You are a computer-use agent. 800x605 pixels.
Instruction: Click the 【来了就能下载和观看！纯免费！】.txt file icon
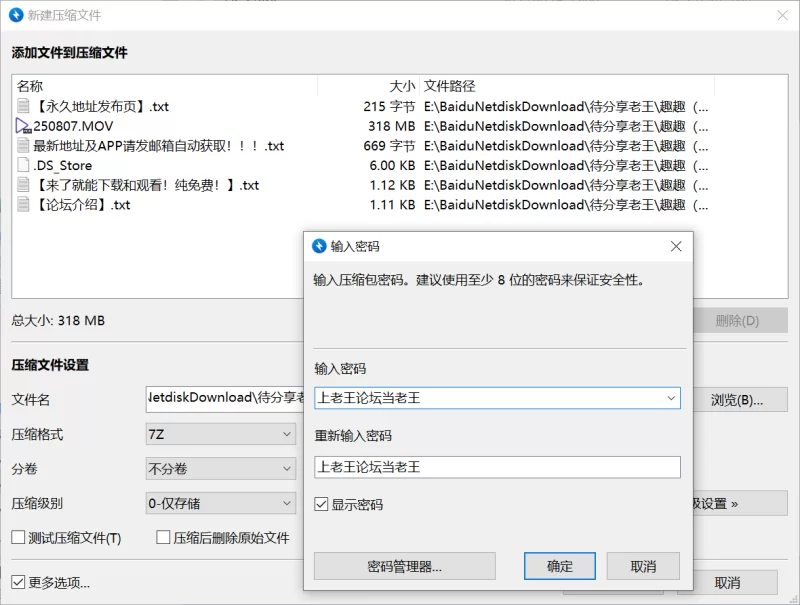click(24, 185)
